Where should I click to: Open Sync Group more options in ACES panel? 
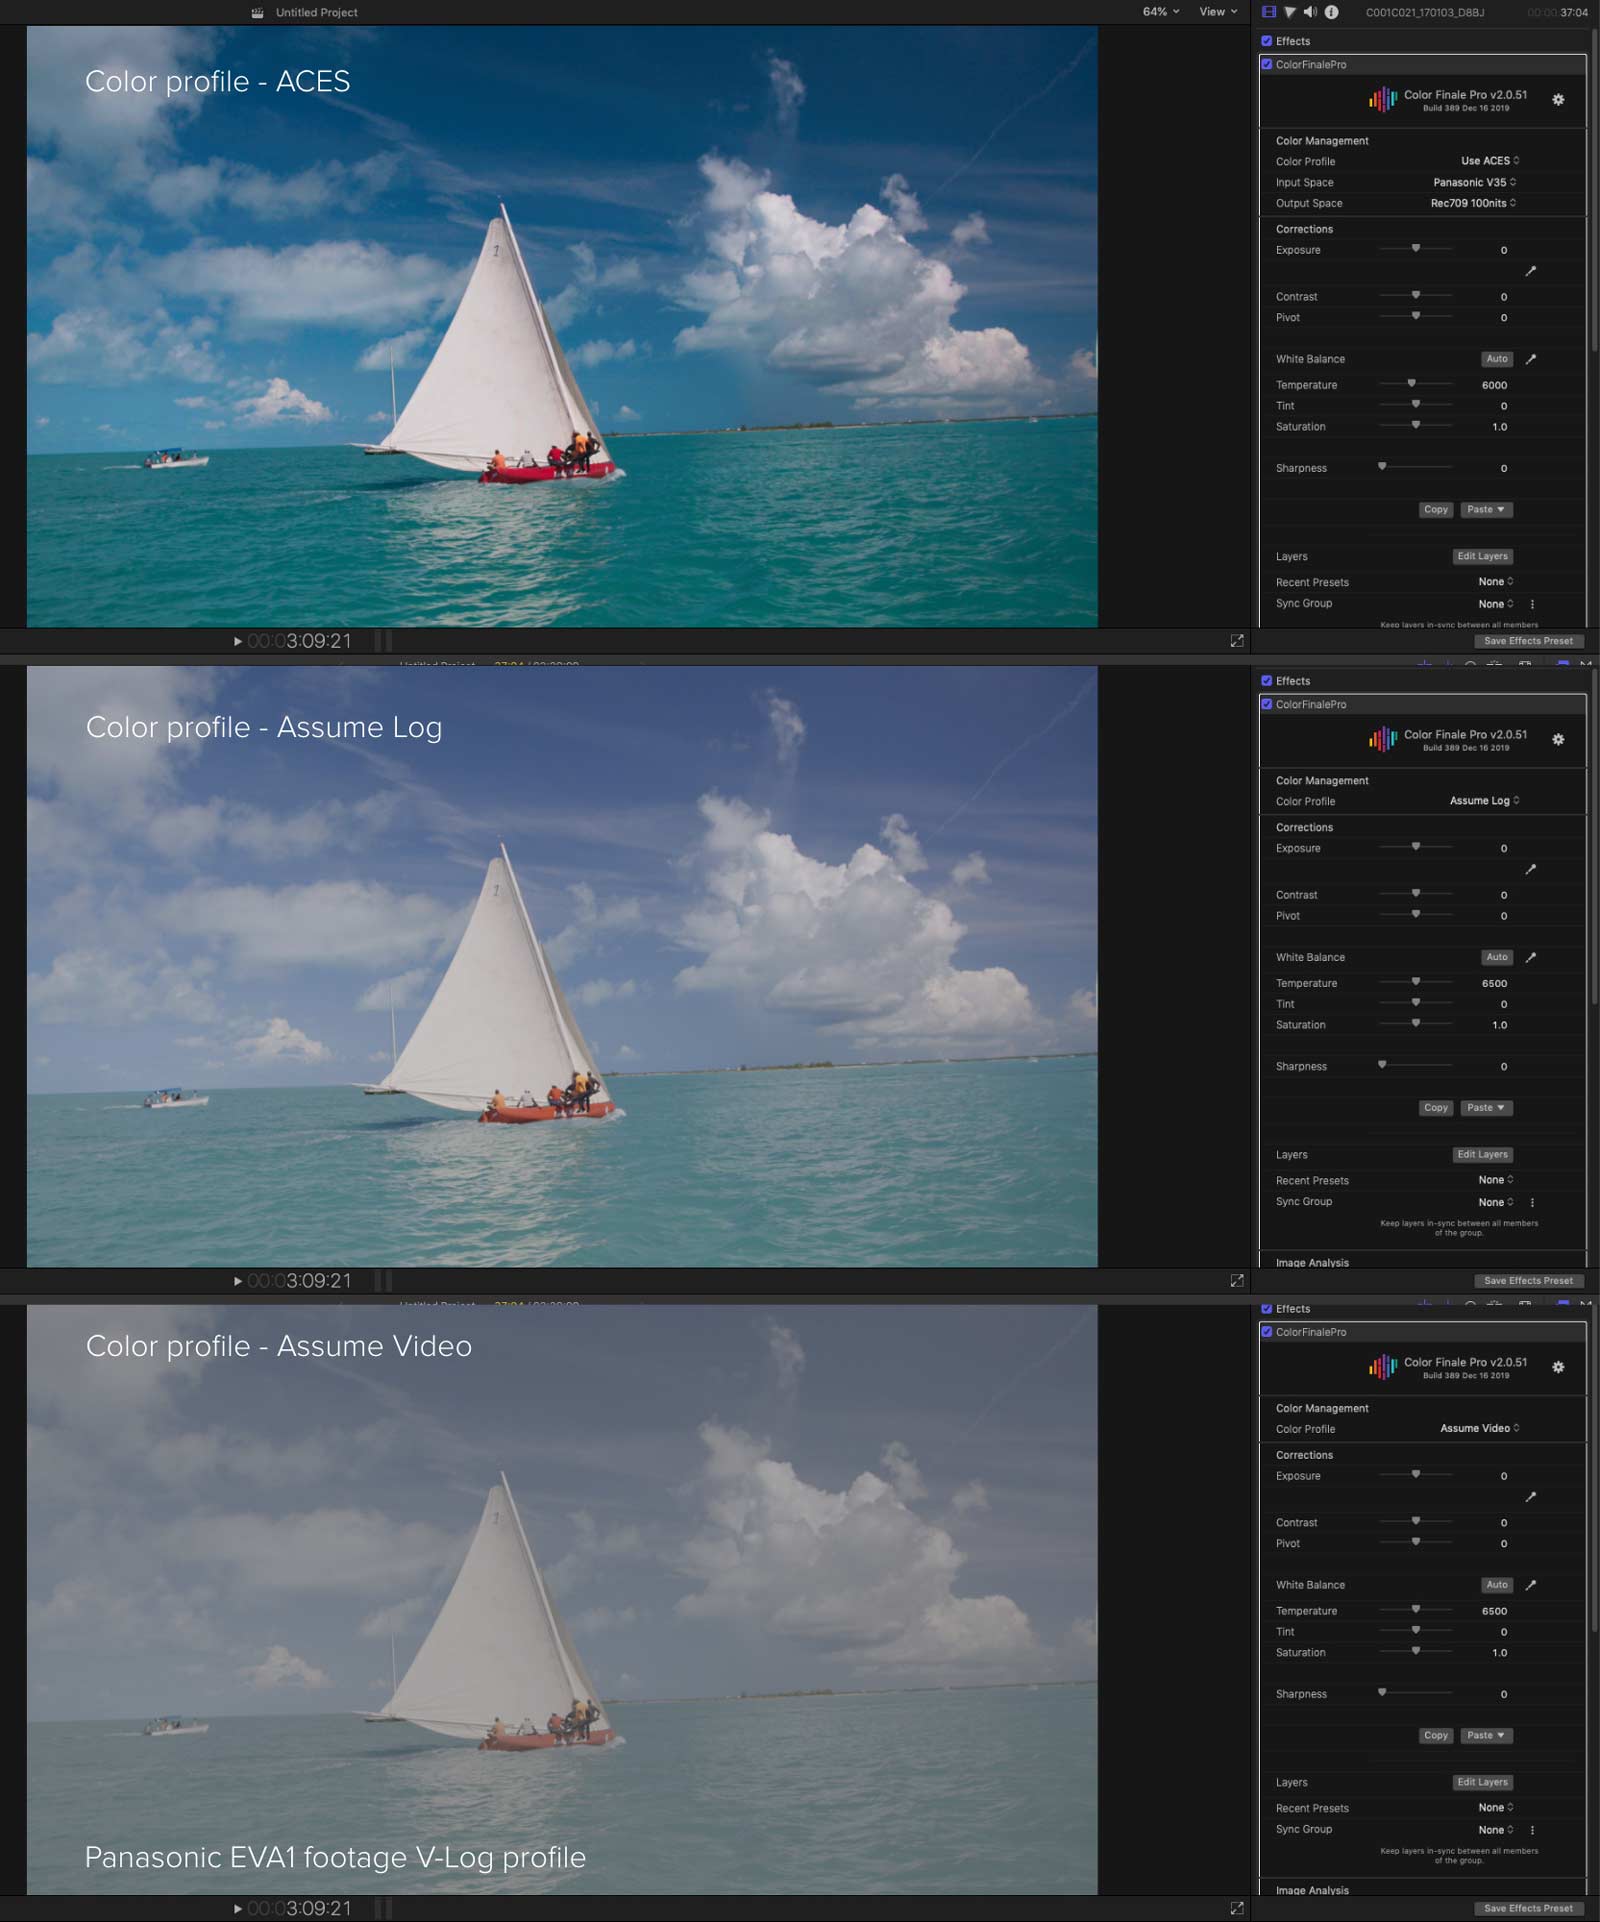pyautogui.click(x=1532, y=604)
